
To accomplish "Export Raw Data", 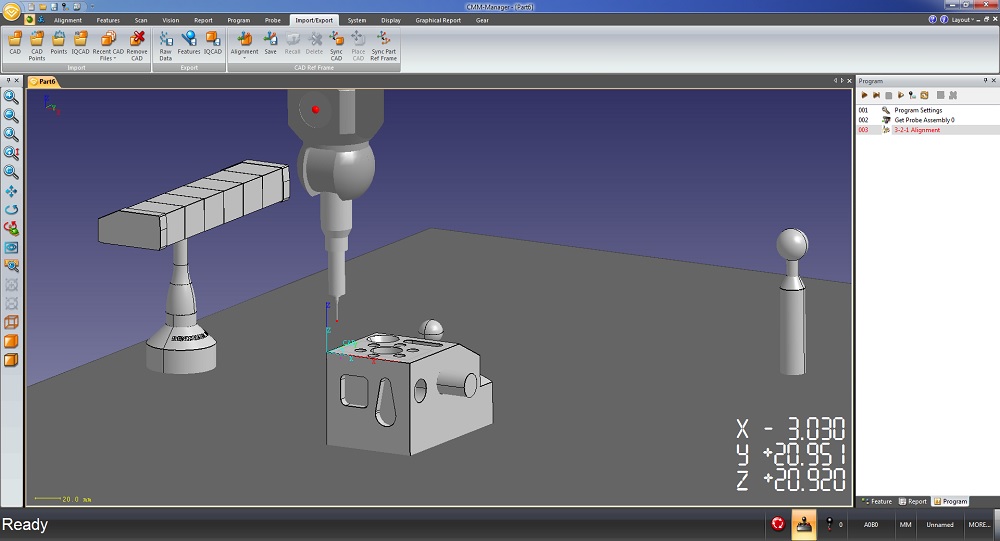I will [x=166, y=41].
